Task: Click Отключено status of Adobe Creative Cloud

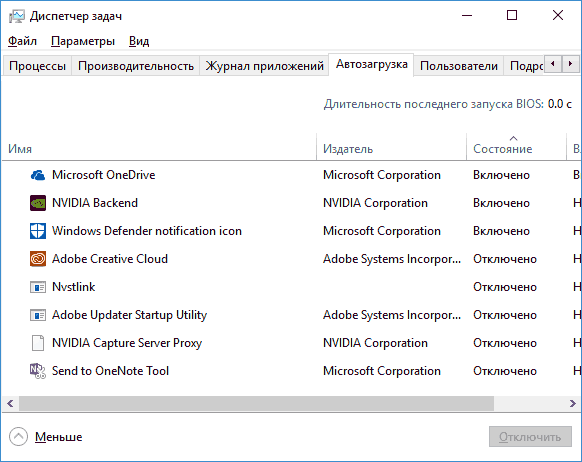Action: [x=505, y=259]
